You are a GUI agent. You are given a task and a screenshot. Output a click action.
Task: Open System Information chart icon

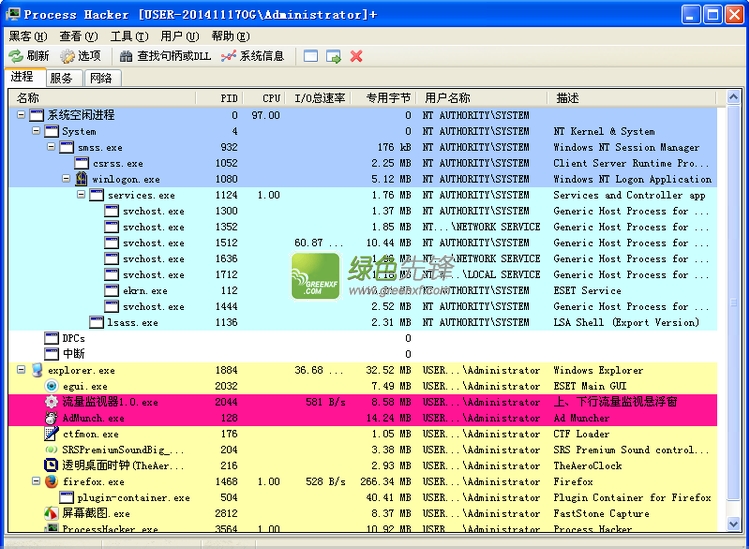228,56
